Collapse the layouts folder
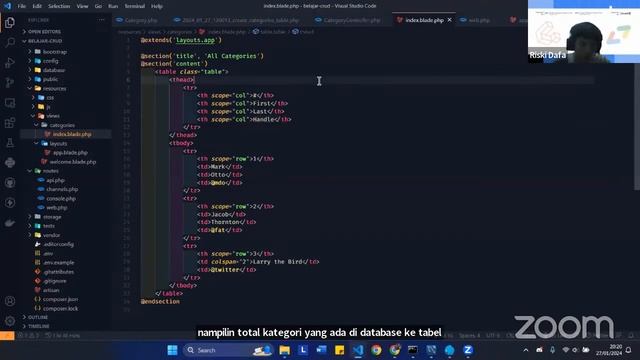This screenshot has height=360, width=640. pos(58,144)
